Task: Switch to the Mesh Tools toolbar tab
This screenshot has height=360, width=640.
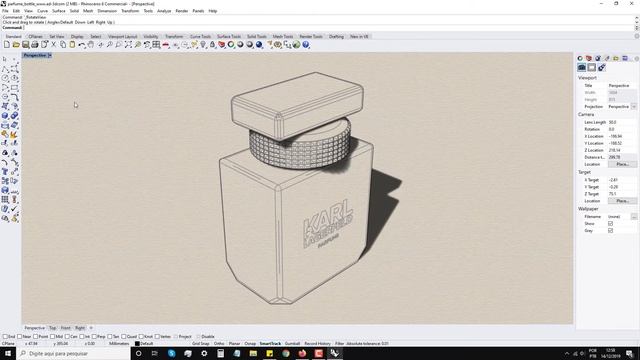Action: coord(283,36)
